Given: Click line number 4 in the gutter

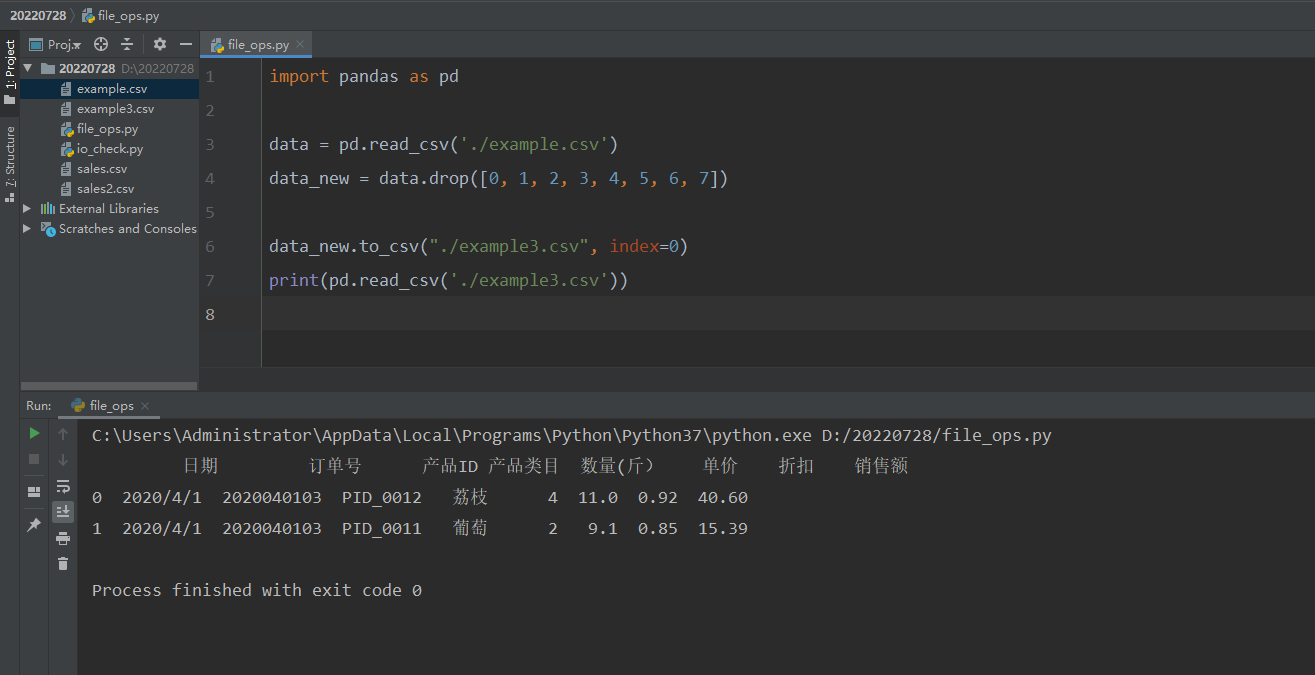Looking at the screenshot, I should [209, 178].
